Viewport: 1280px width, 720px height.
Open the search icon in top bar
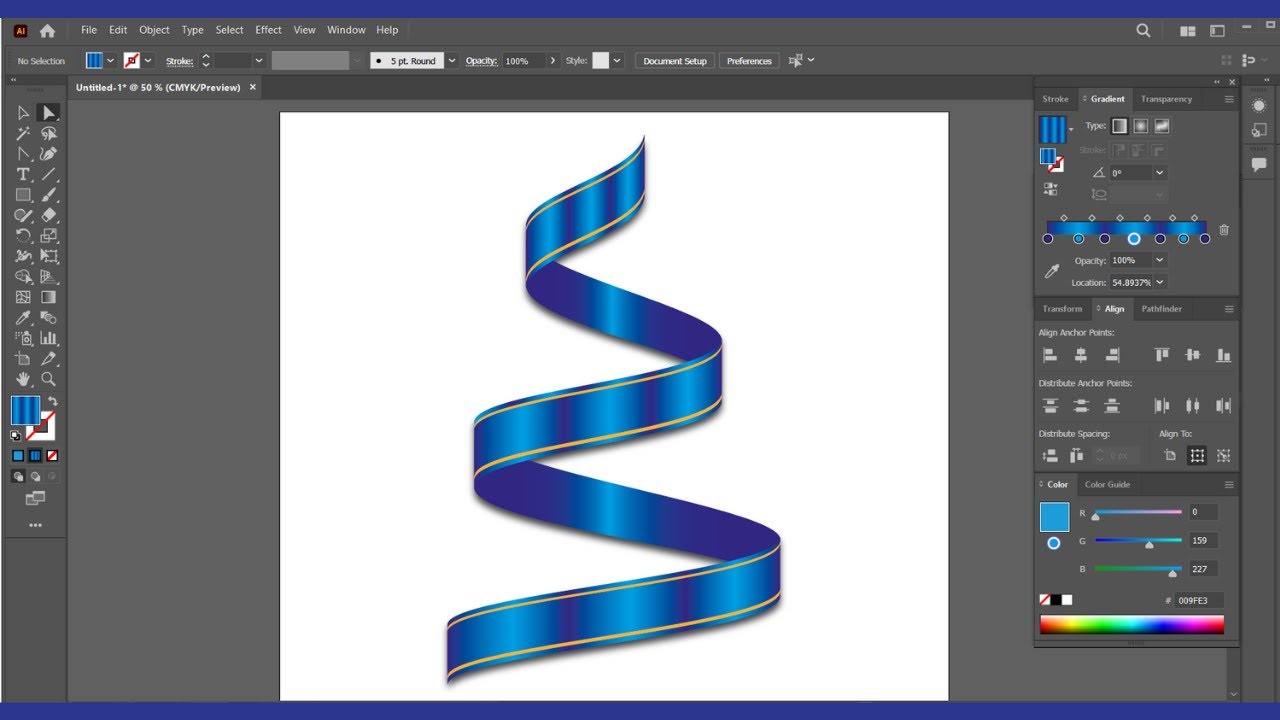[x=1143, y=31]
